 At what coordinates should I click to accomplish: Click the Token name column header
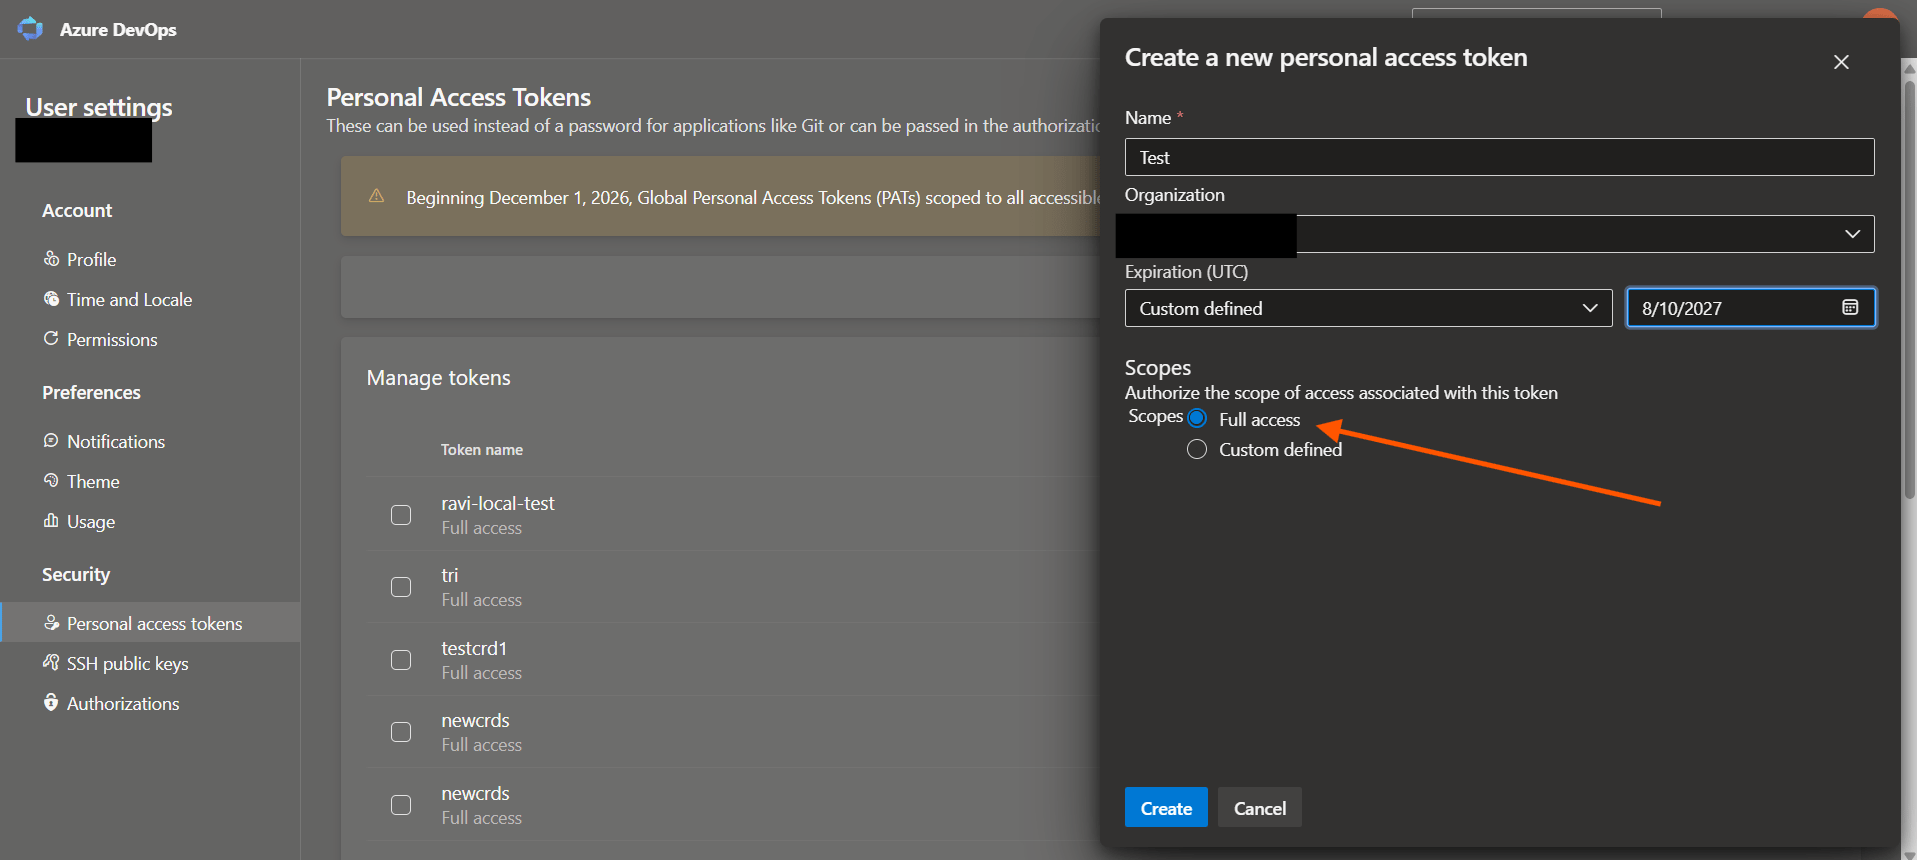(482, 450)
